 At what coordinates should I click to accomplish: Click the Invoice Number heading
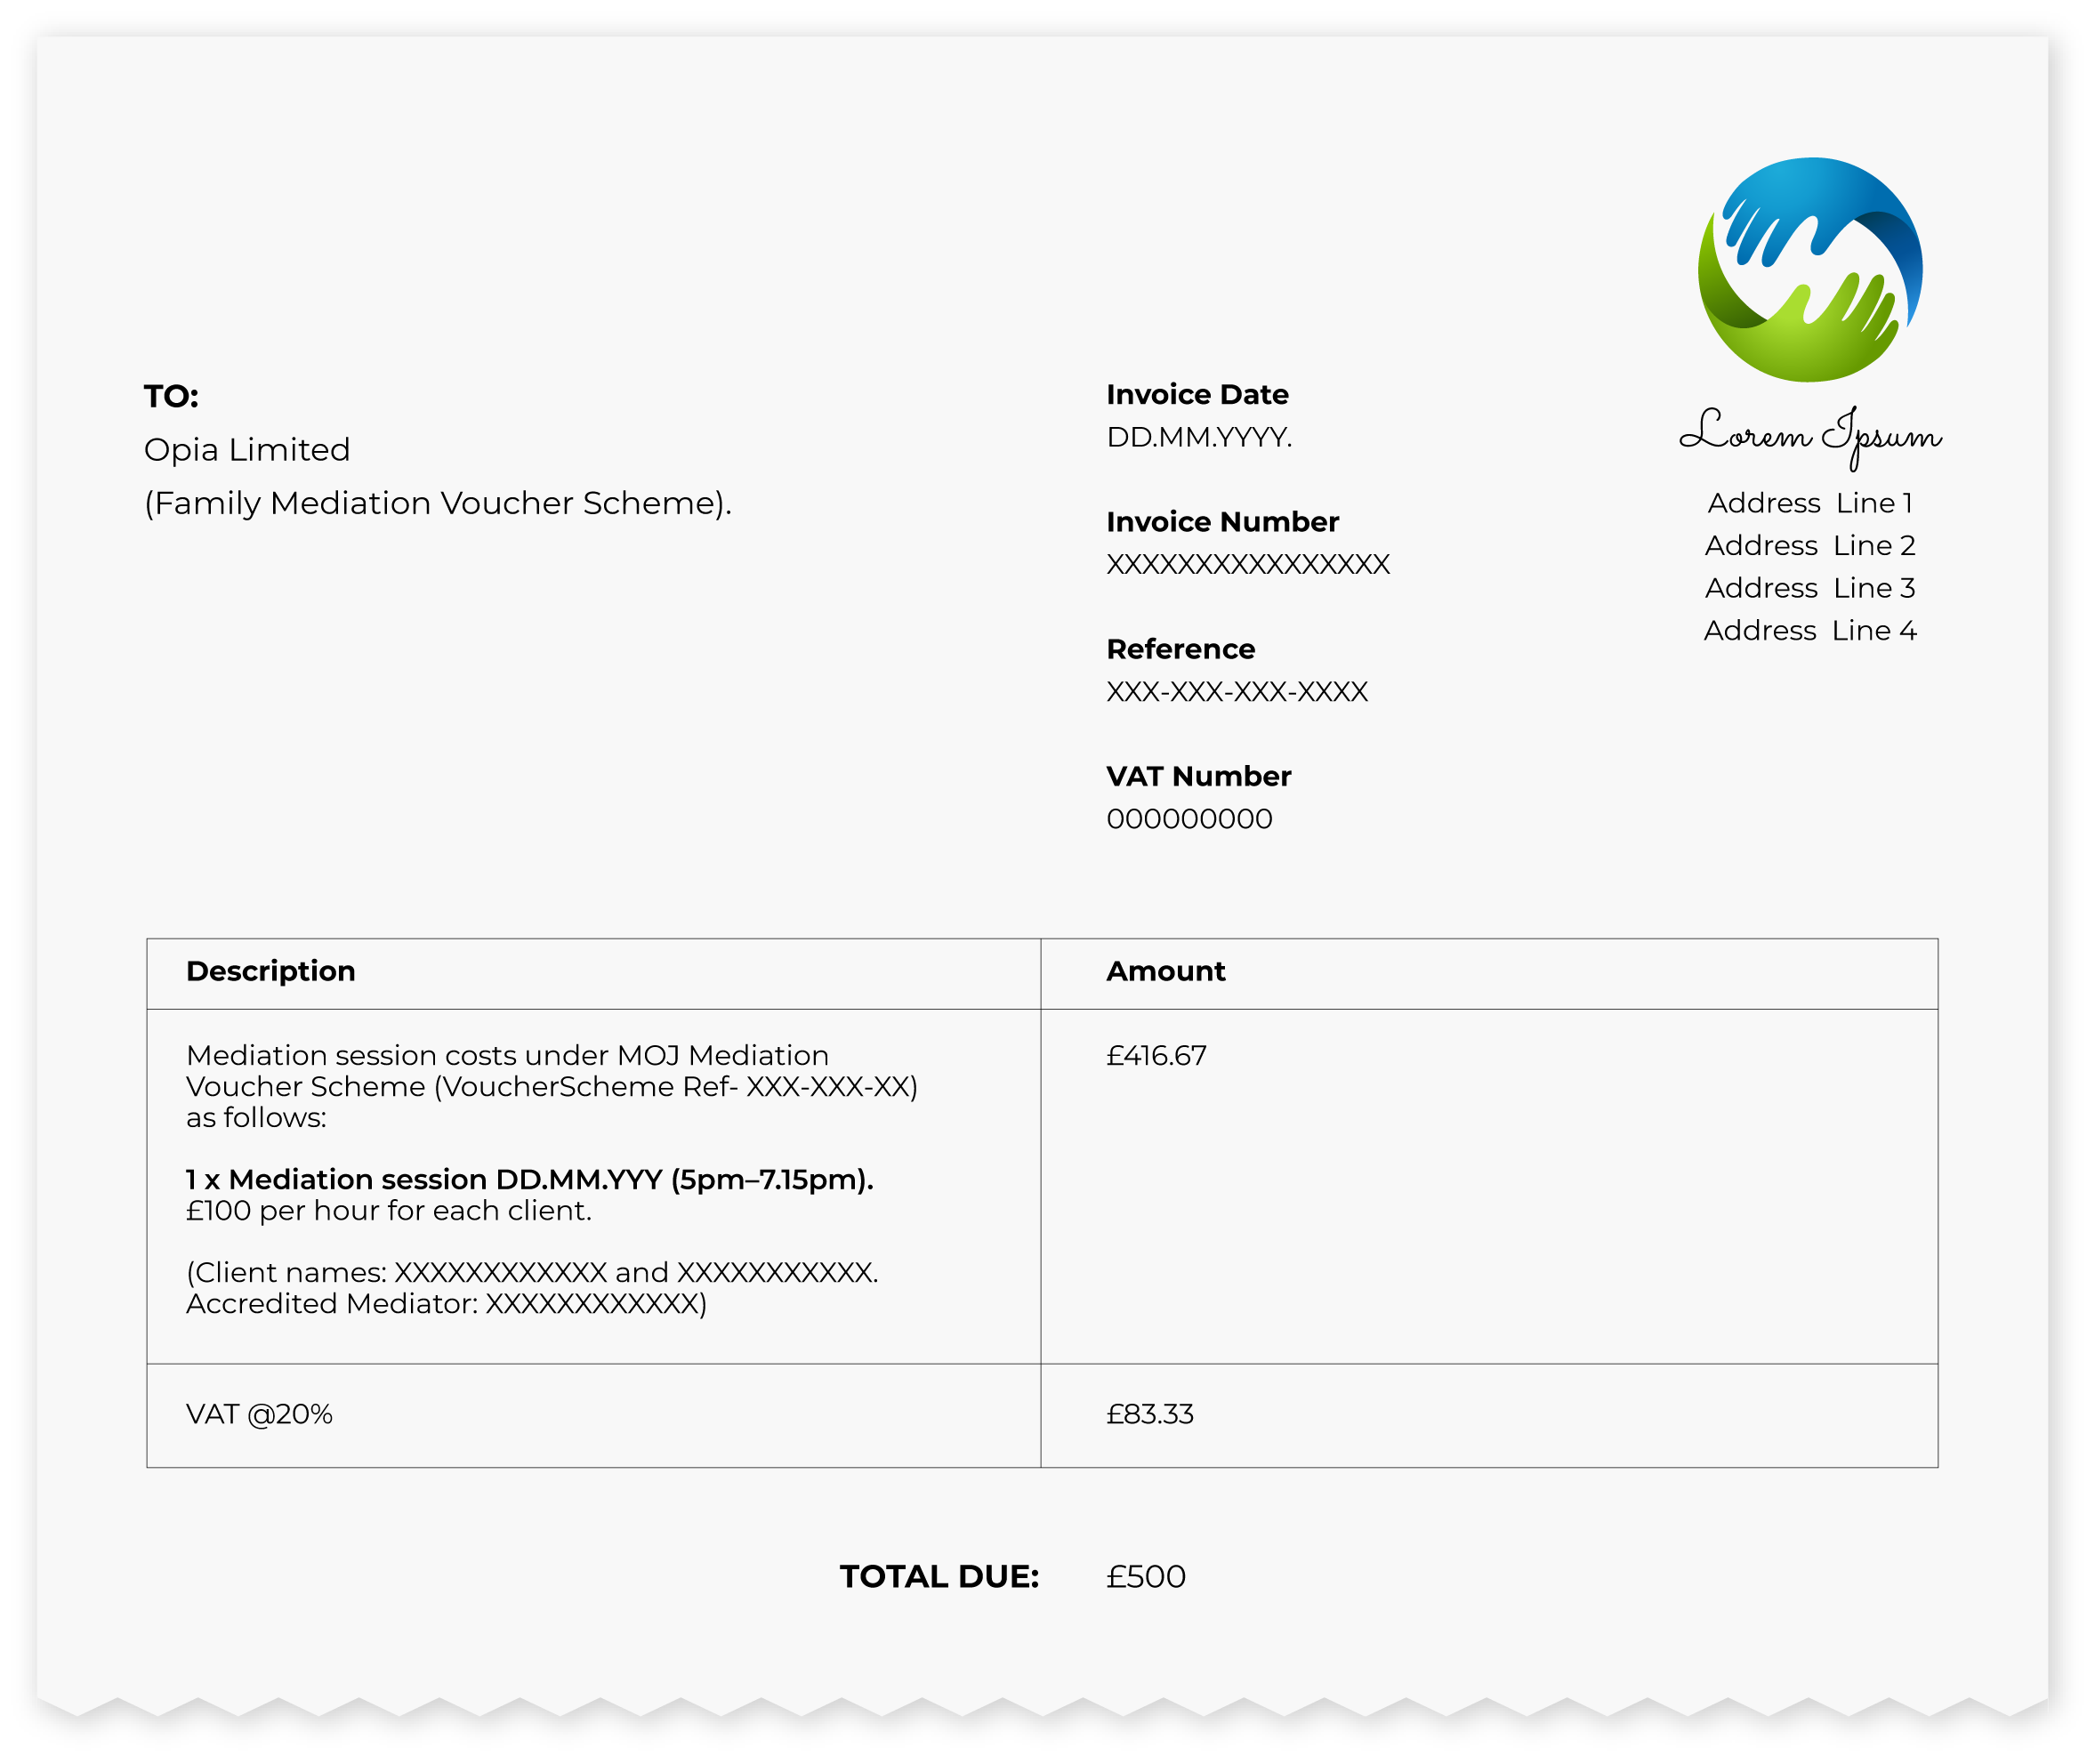[x=1222, y=522]
